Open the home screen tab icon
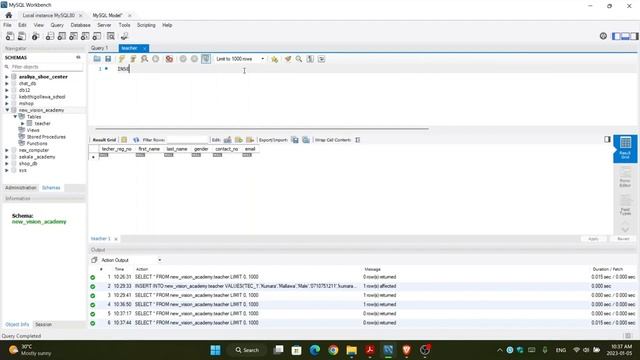This screenshot has width=640, height=360. click(x=9, y=15)
